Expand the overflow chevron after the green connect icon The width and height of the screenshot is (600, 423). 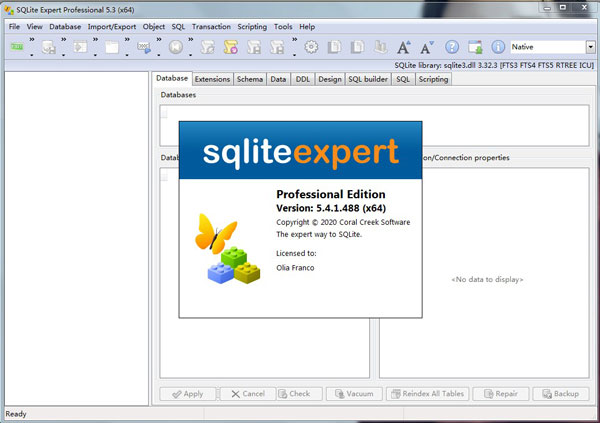(32, 39)
